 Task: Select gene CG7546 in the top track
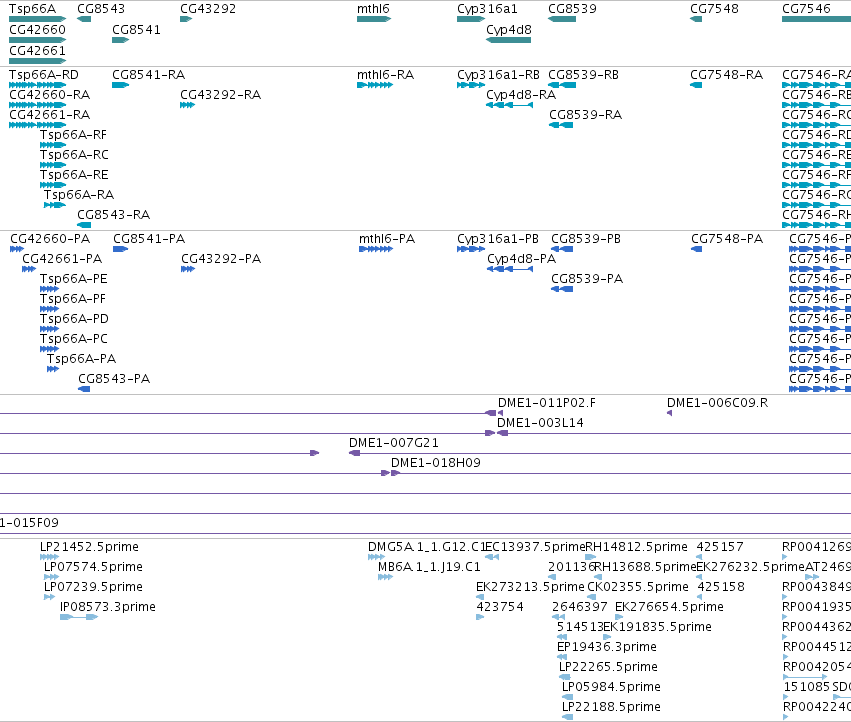pyautogui.click(x=816, y=19)
